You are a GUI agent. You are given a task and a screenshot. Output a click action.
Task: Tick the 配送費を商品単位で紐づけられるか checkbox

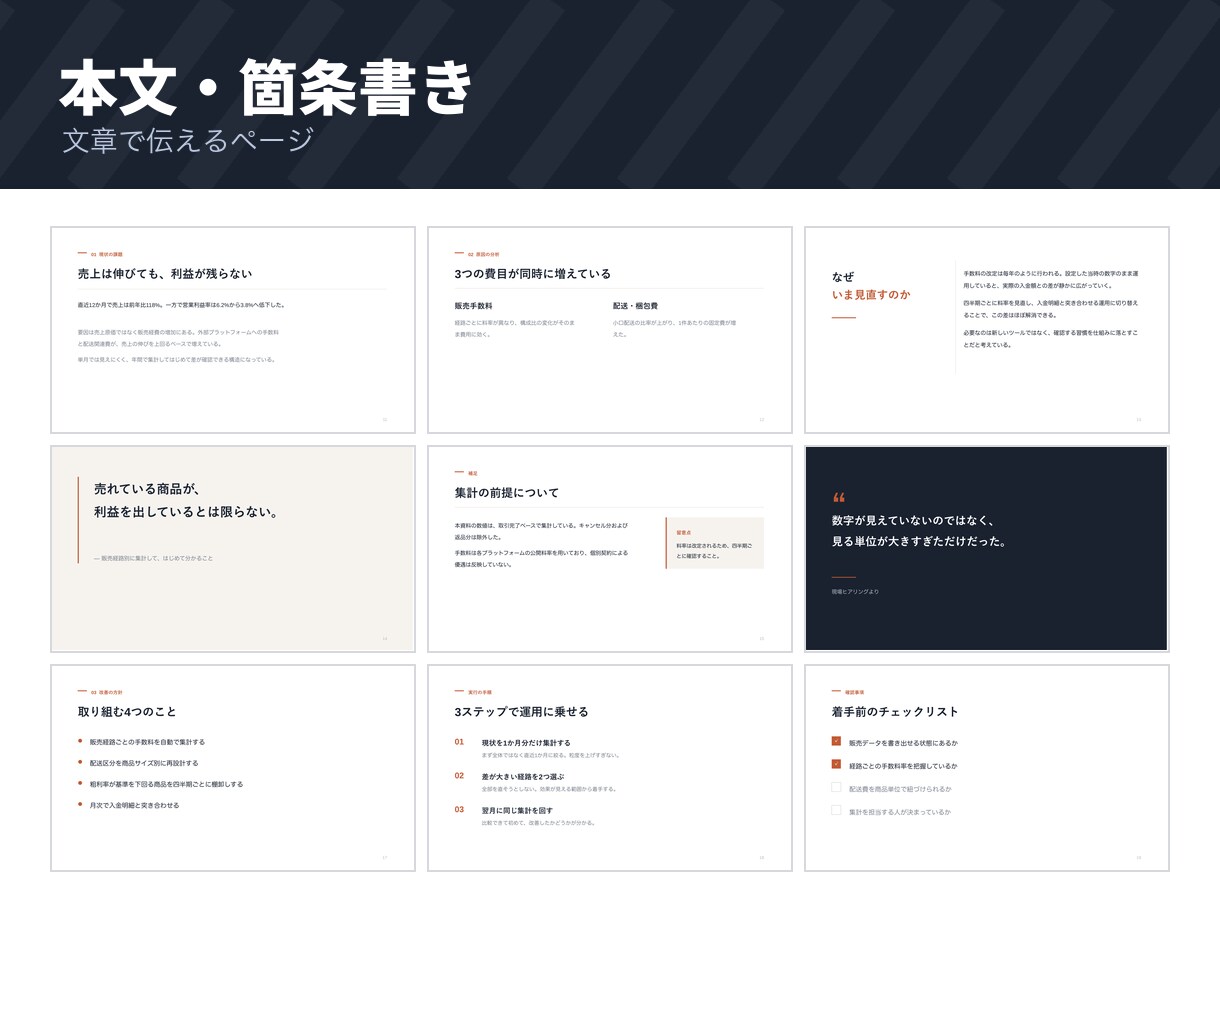[836, 787]
